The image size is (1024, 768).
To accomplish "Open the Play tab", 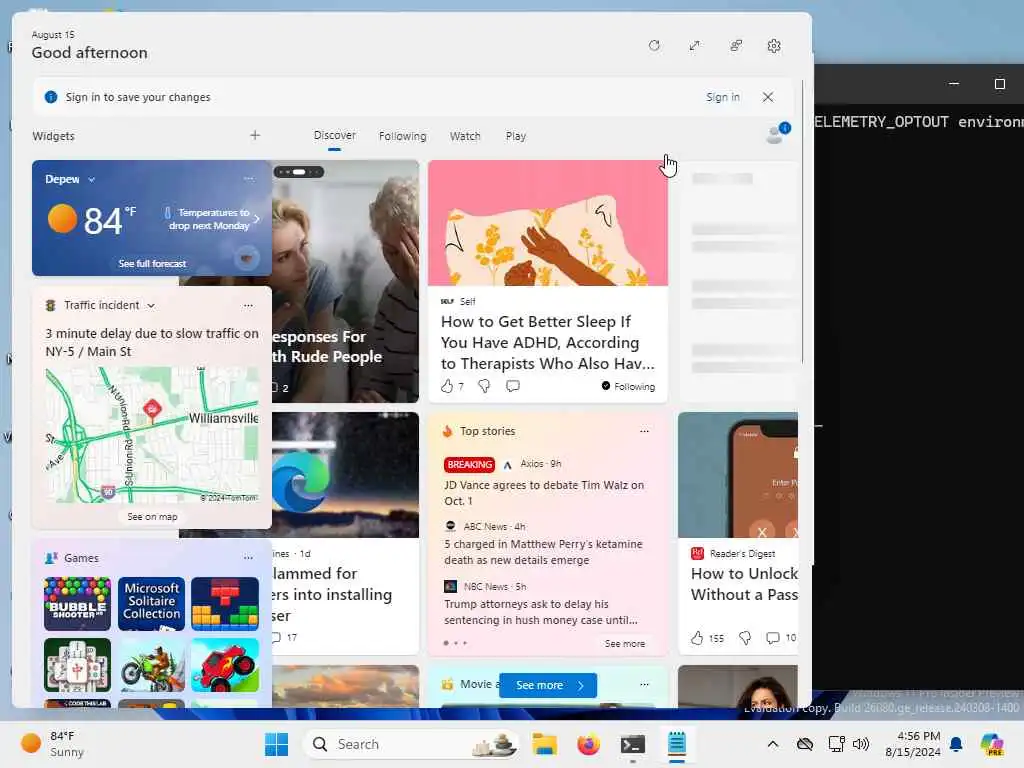I will click(515, 136).
